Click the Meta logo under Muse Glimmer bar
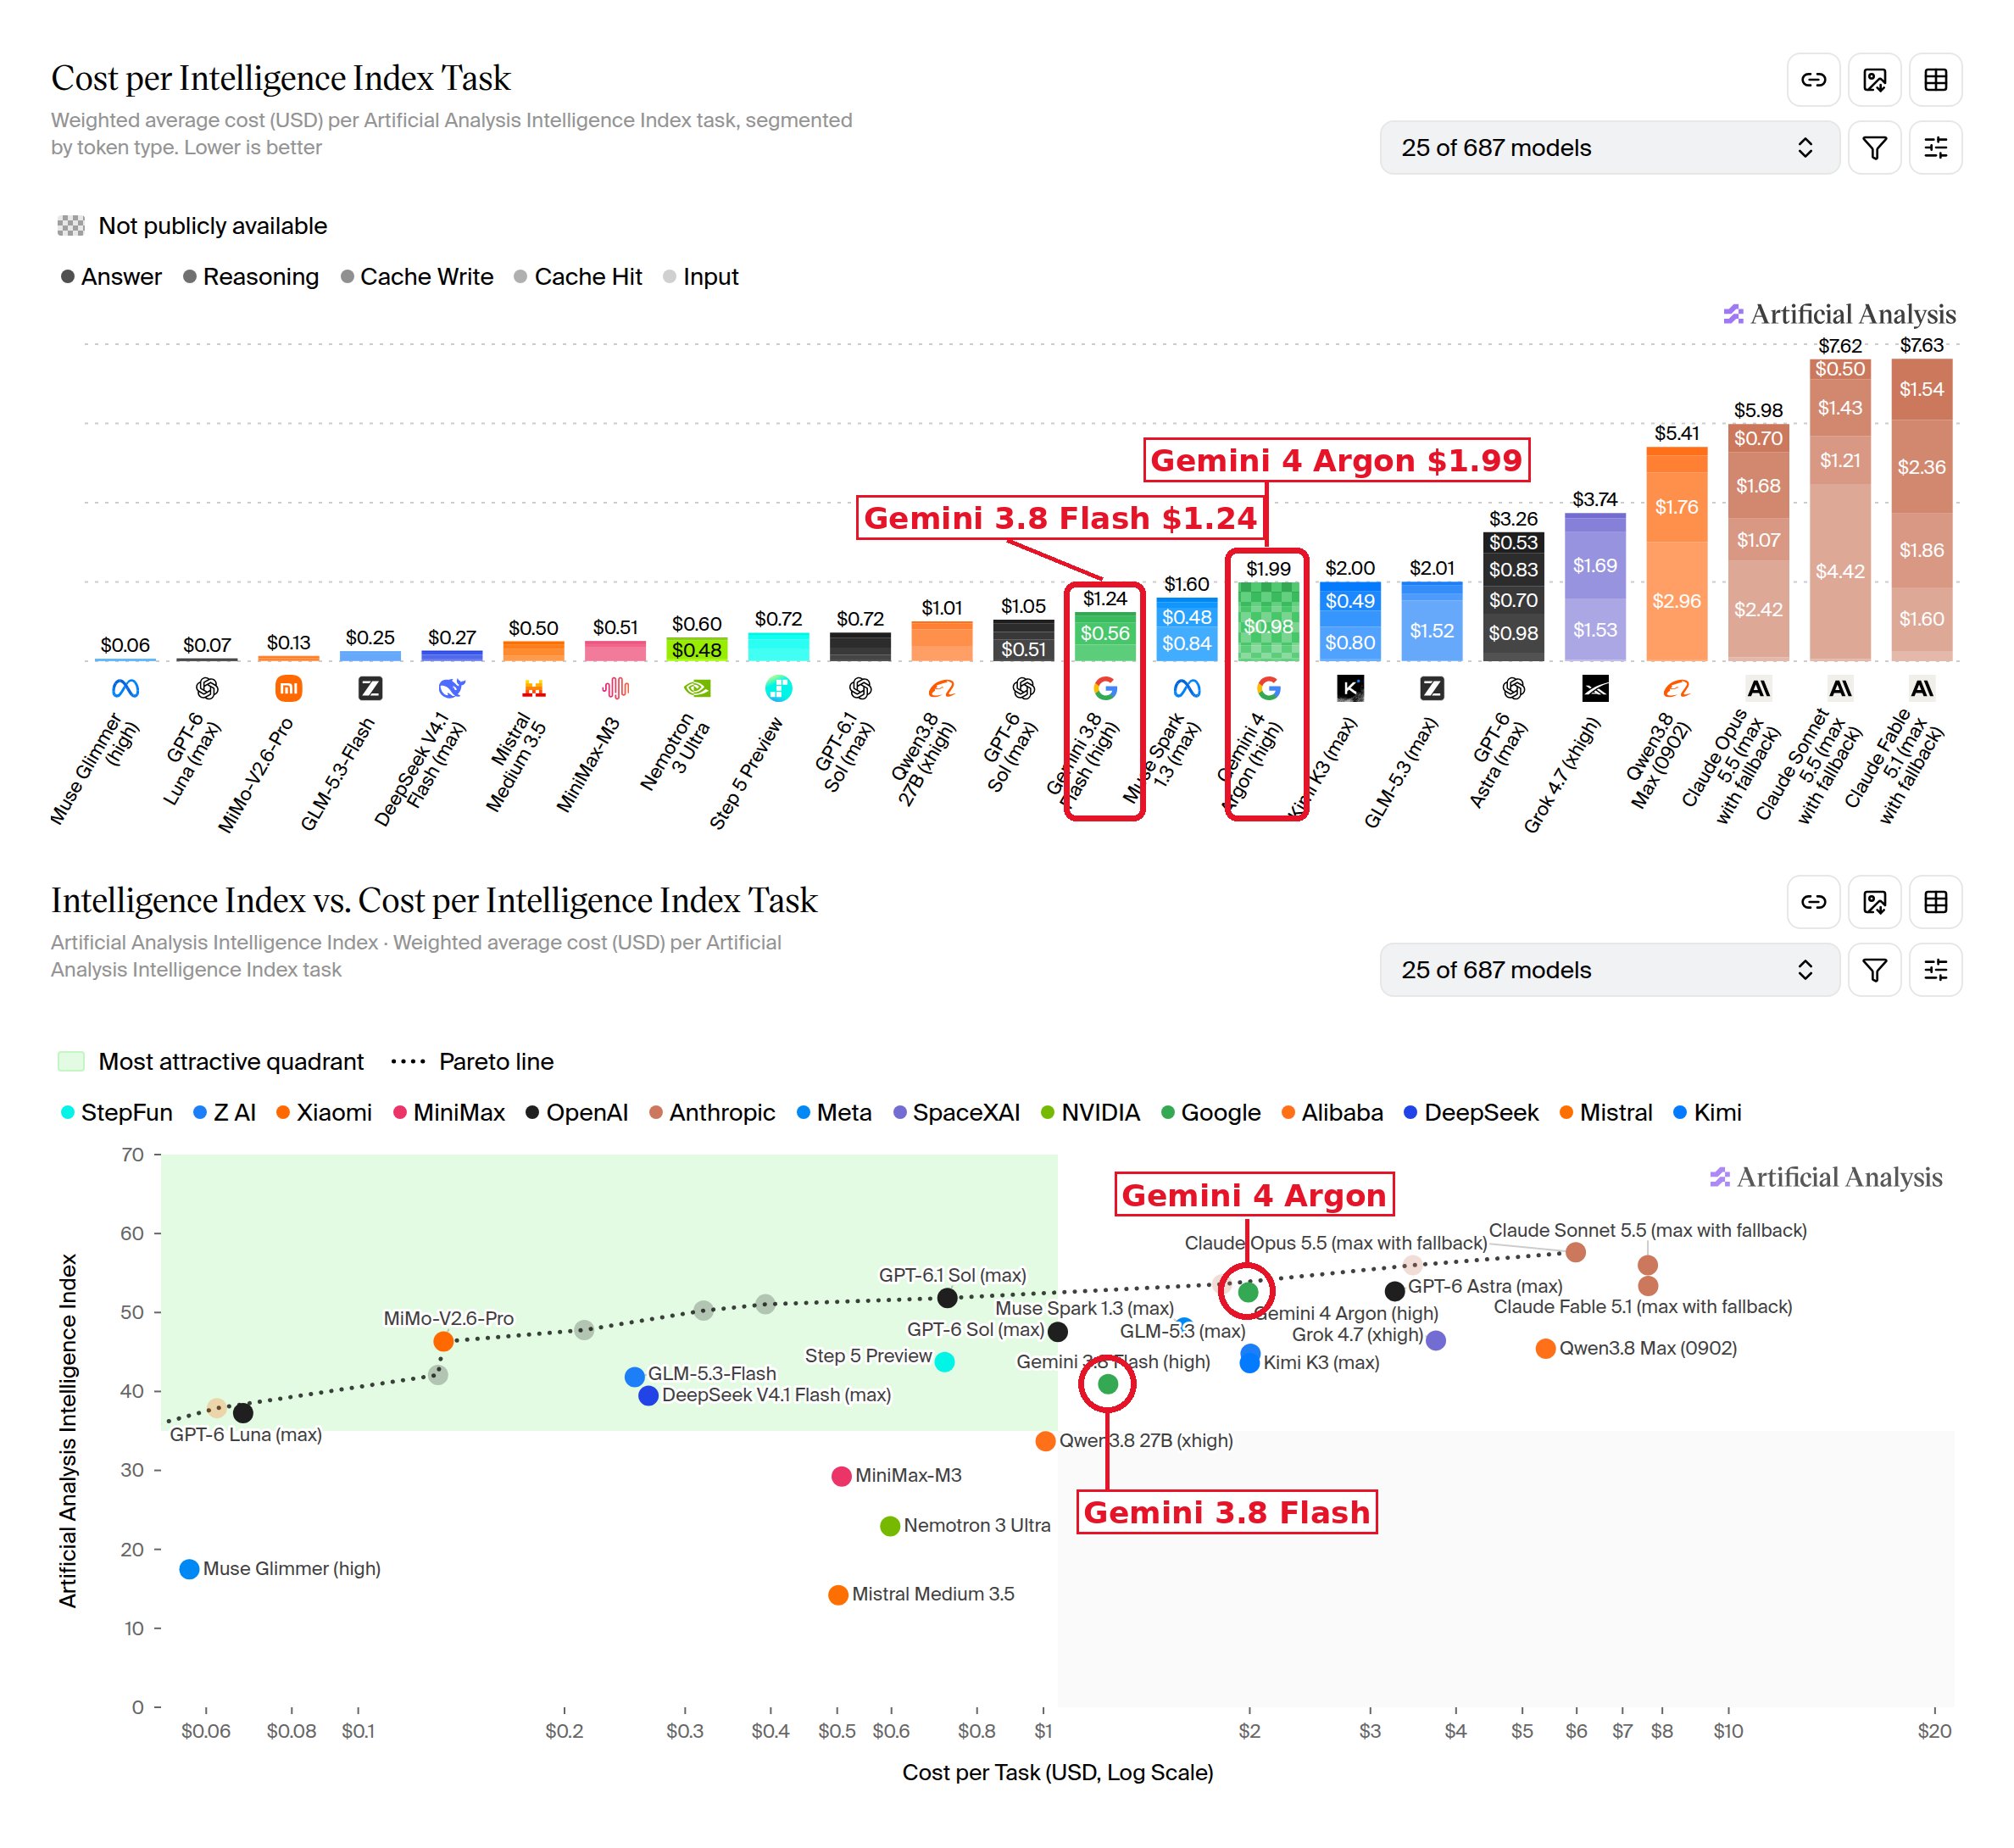 click(125, 688)
